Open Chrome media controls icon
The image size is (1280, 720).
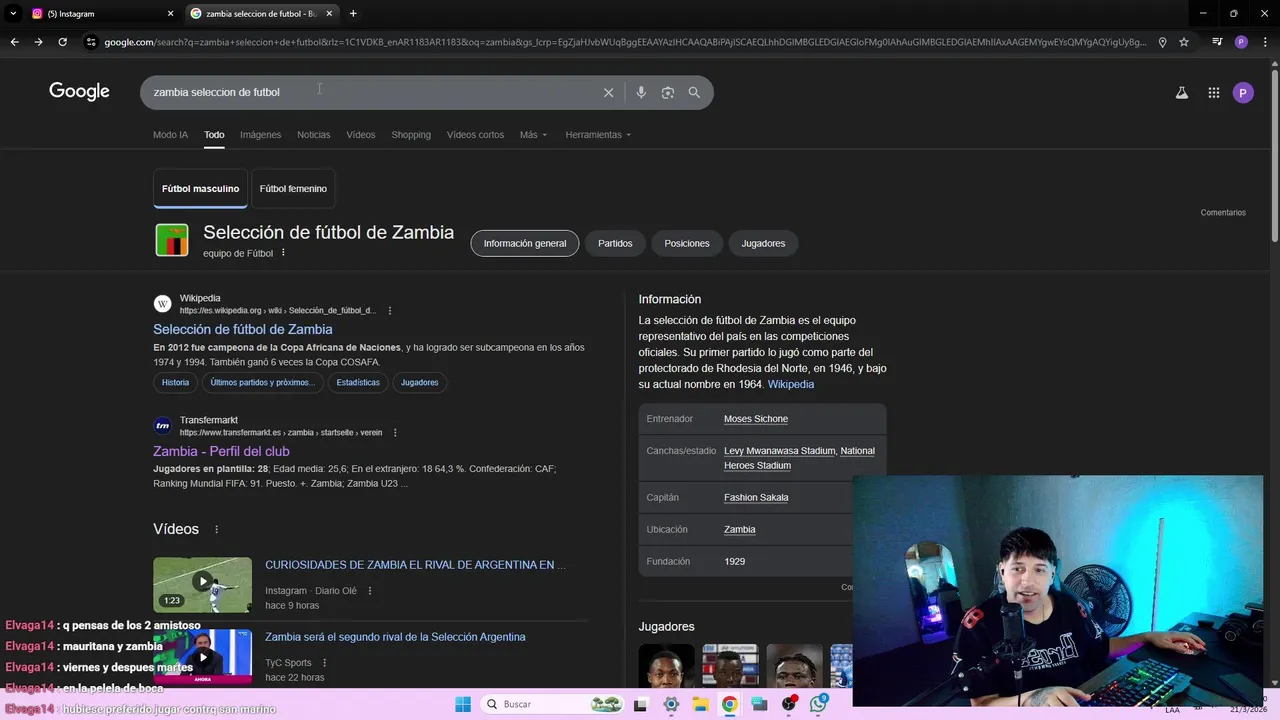coord(1217,42)
